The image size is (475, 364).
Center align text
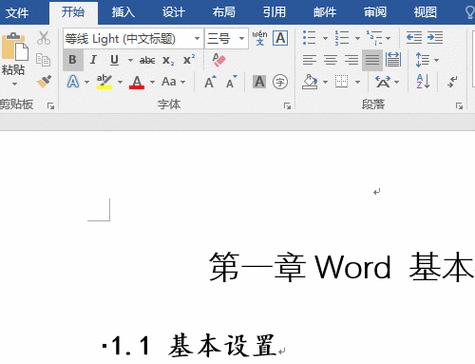click(331, 60)
